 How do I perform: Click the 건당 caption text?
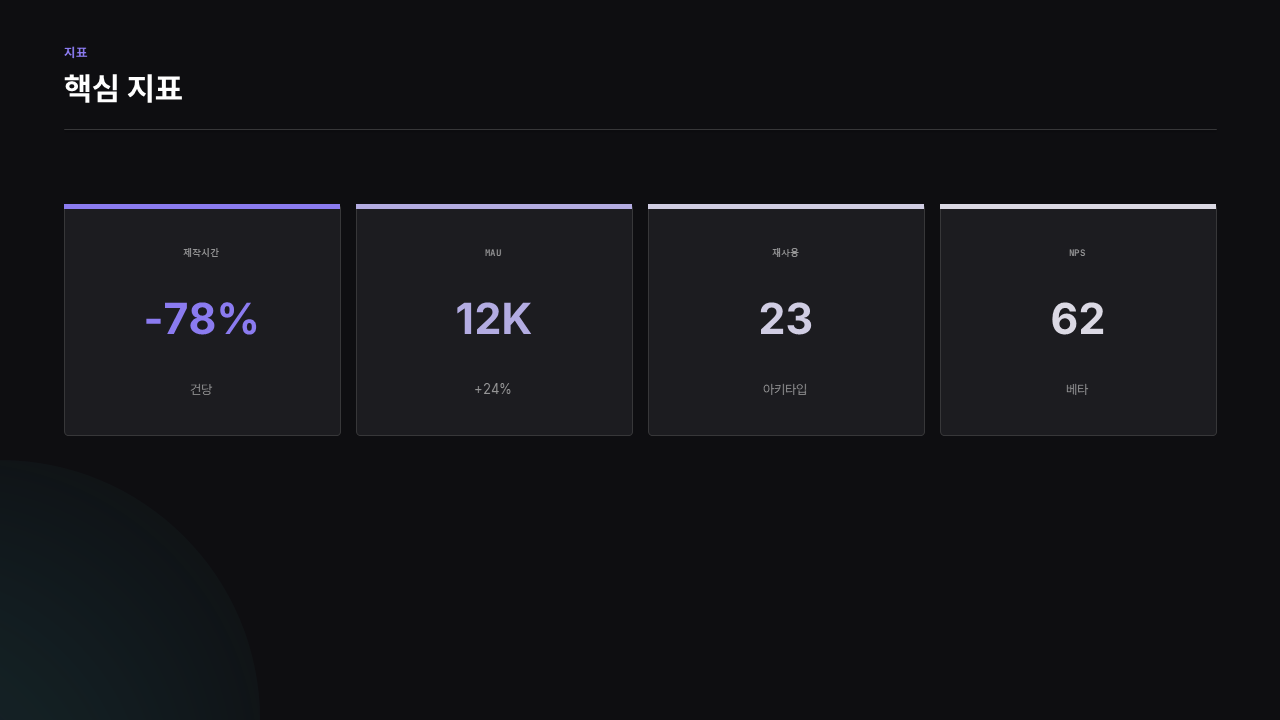click(x=201, y=389)
